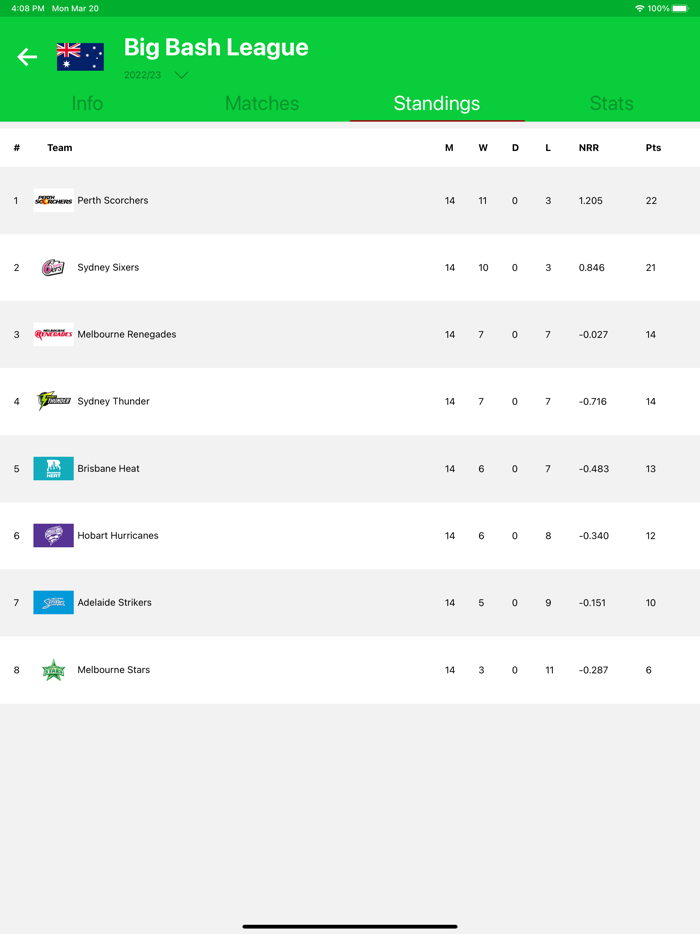The height and width of the screenshot is (934, 700).
Task: Click the Brisbane Heat team emblem
Action: [x=53, y=468]
